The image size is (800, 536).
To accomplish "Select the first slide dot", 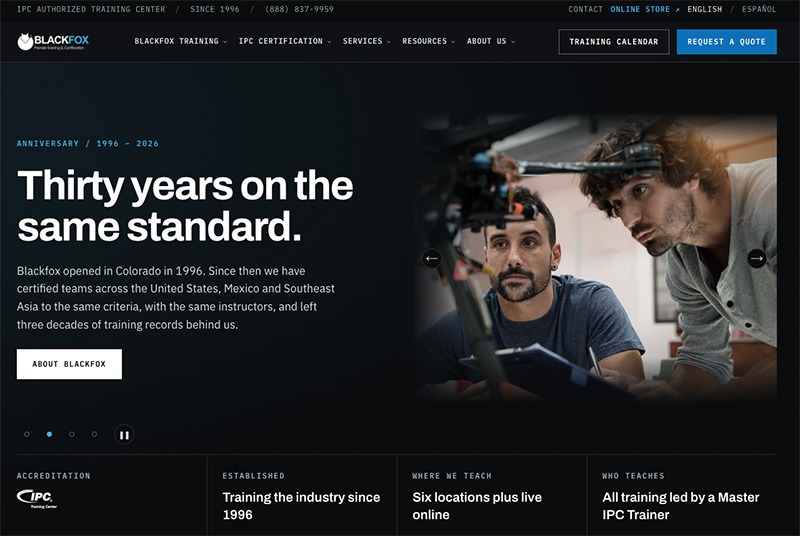I will [27, 435].
